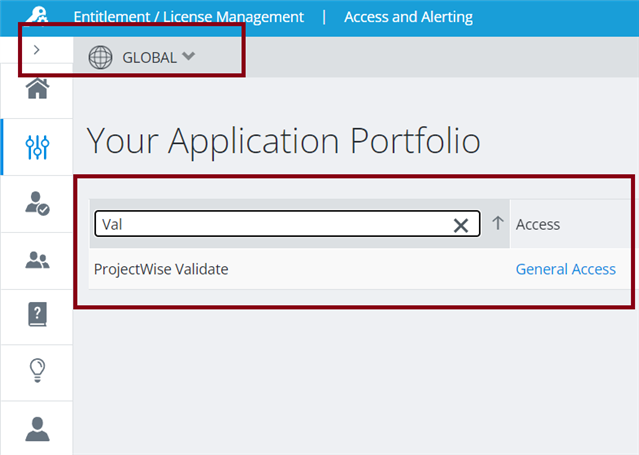Click the Your Application Portfolio heading
The width and height of the screenshot is (639, 455).
tap(284, 141)
